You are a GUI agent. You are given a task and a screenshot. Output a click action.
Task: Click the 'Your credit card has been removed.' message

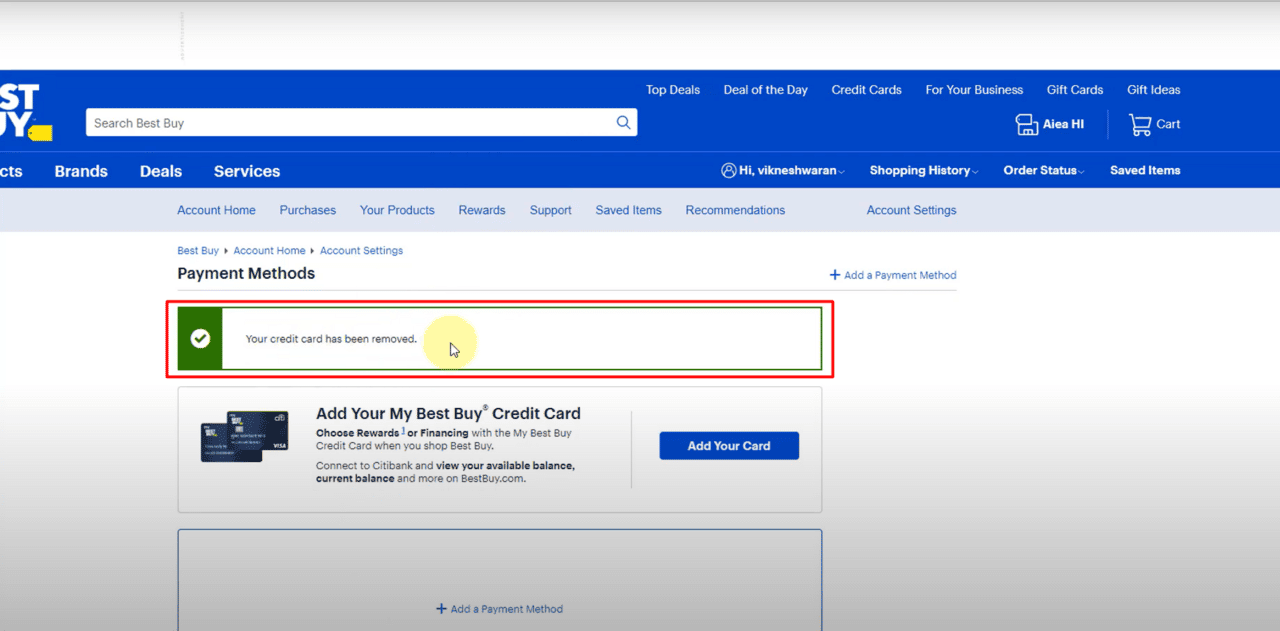(331, 339)
